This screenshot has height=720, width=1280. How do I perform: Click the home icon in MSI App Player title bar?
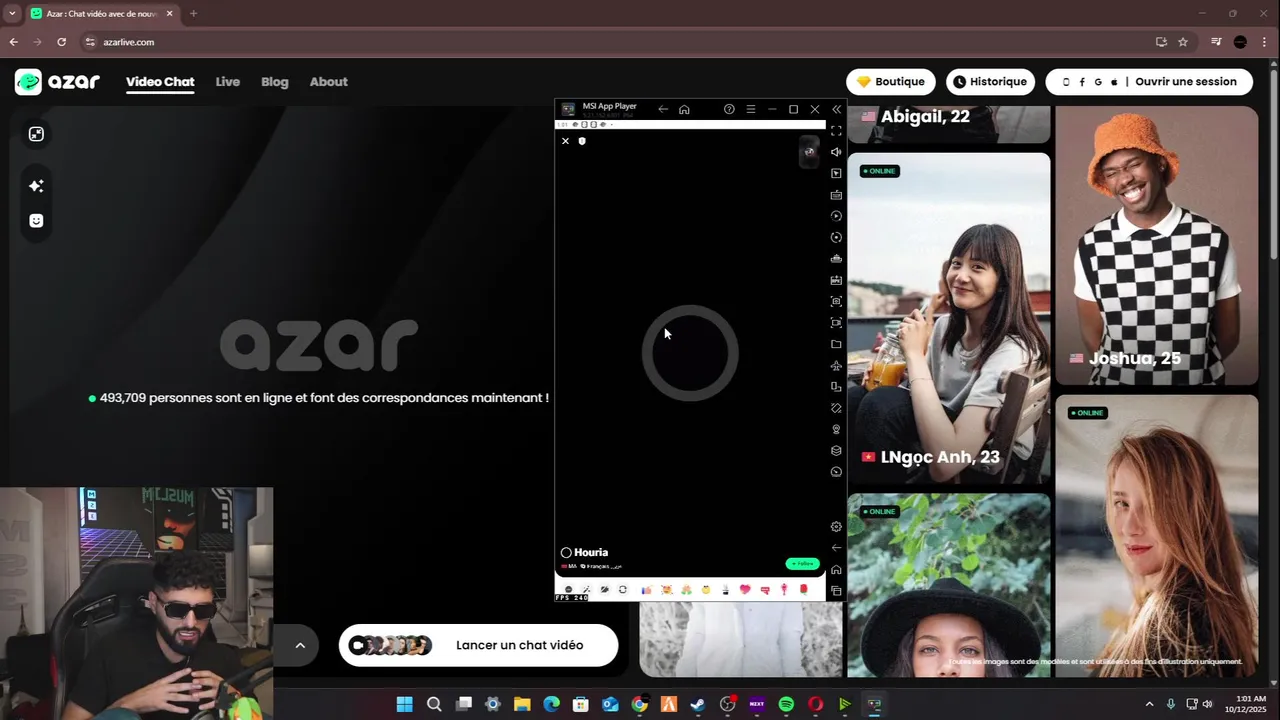coord(684,109)
